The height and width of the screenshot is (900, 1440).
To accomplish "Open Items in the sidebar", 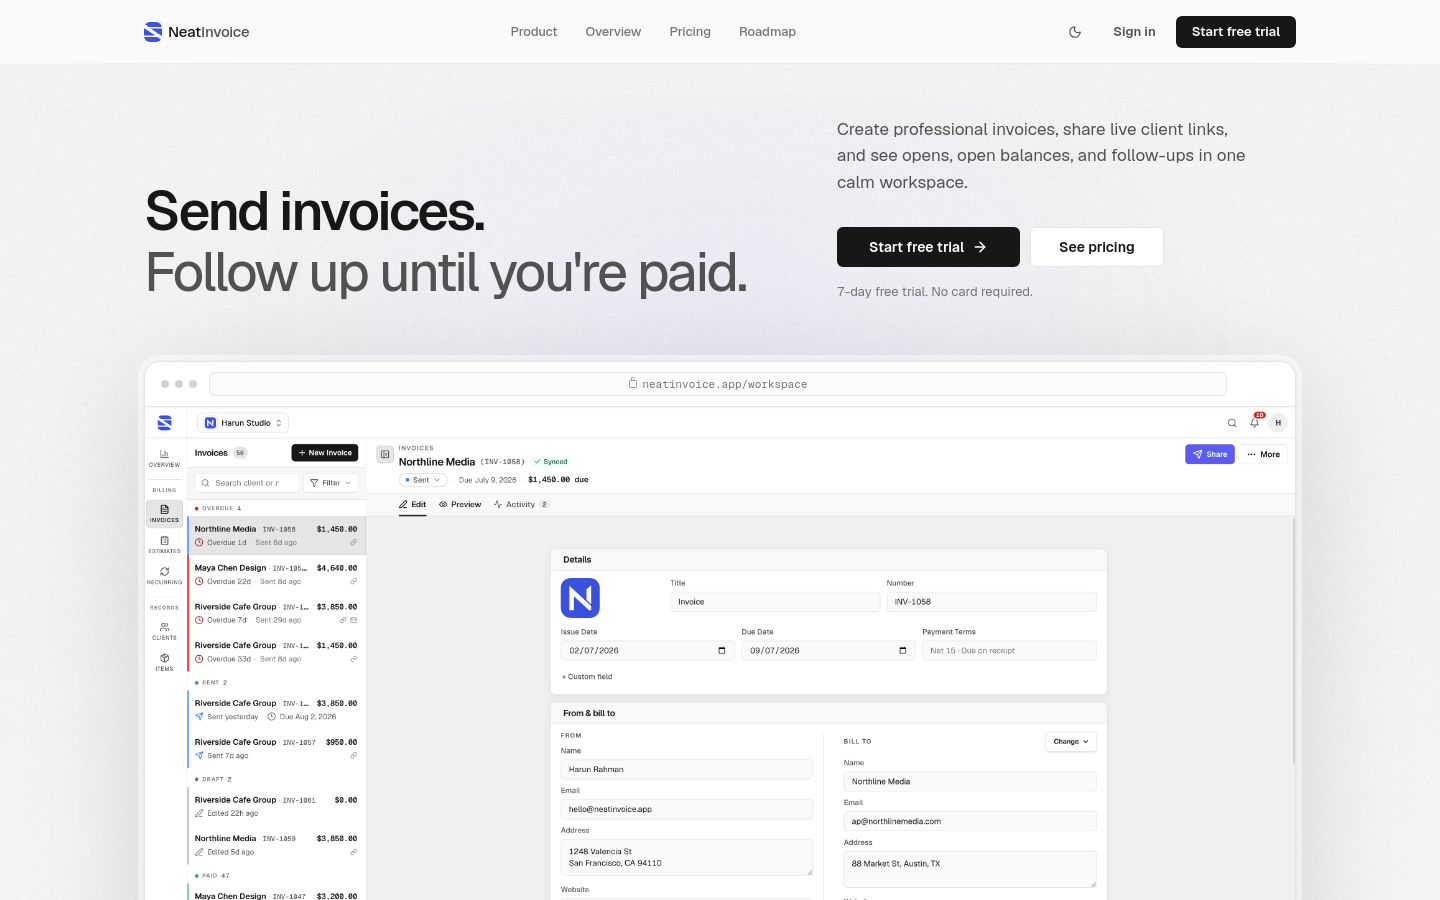I will point(164,662).
